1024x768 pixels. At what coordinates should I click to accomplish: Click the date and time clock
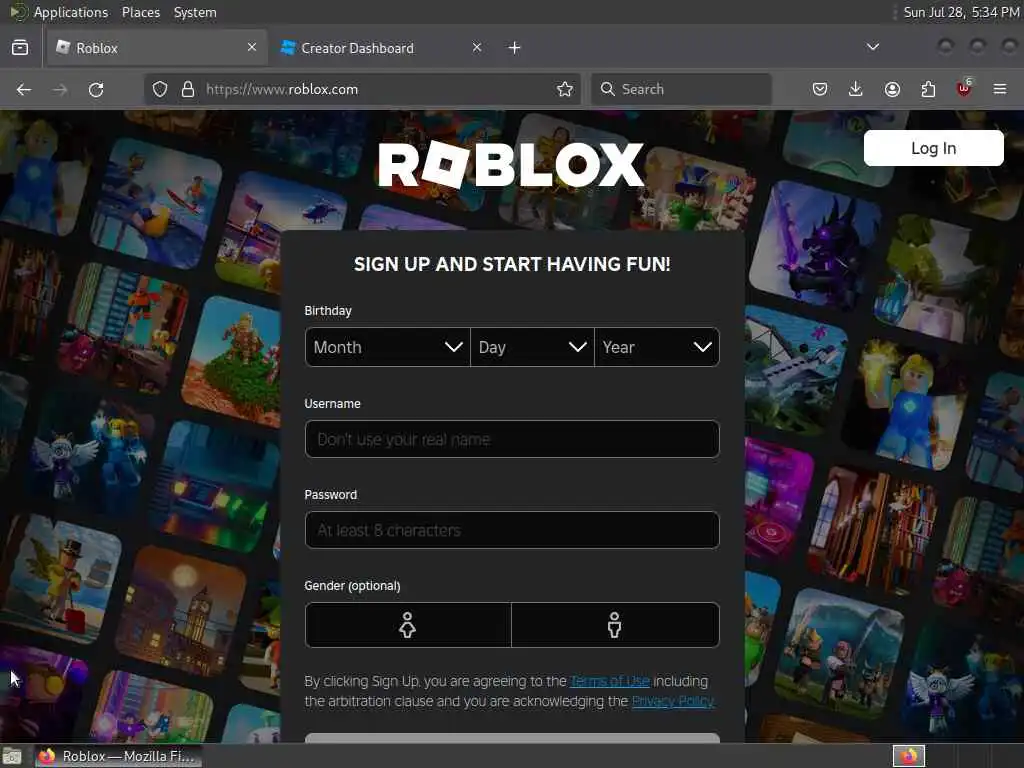[x=961, y=12]
